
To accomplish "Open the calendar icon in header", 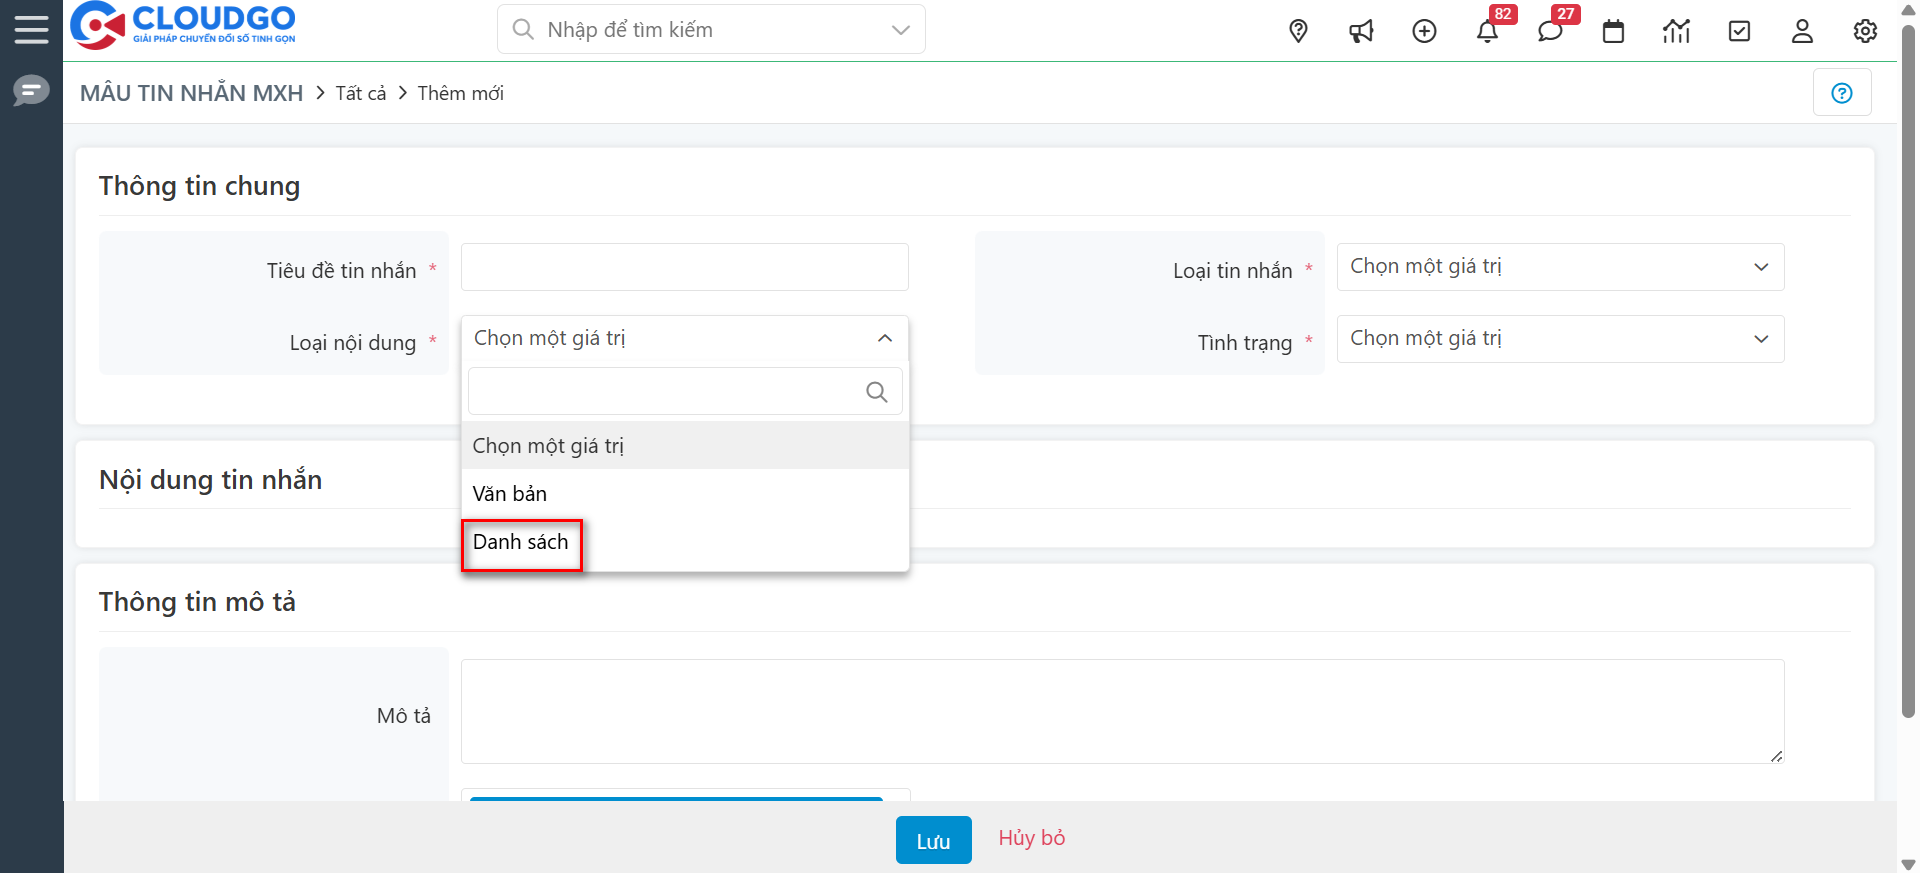I will tap(1613, 31).
